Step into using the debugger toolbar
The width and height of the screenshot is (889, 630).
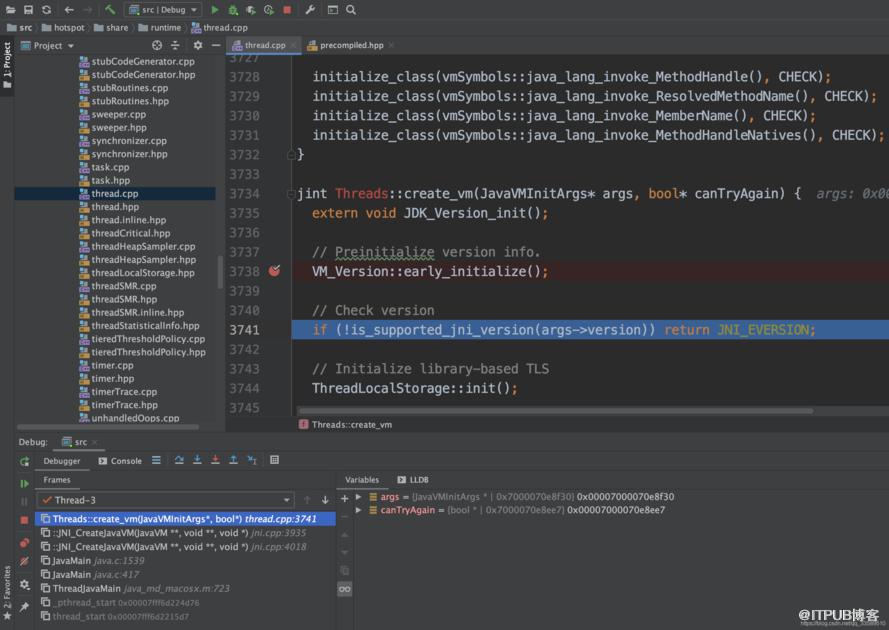pos(197,460)
